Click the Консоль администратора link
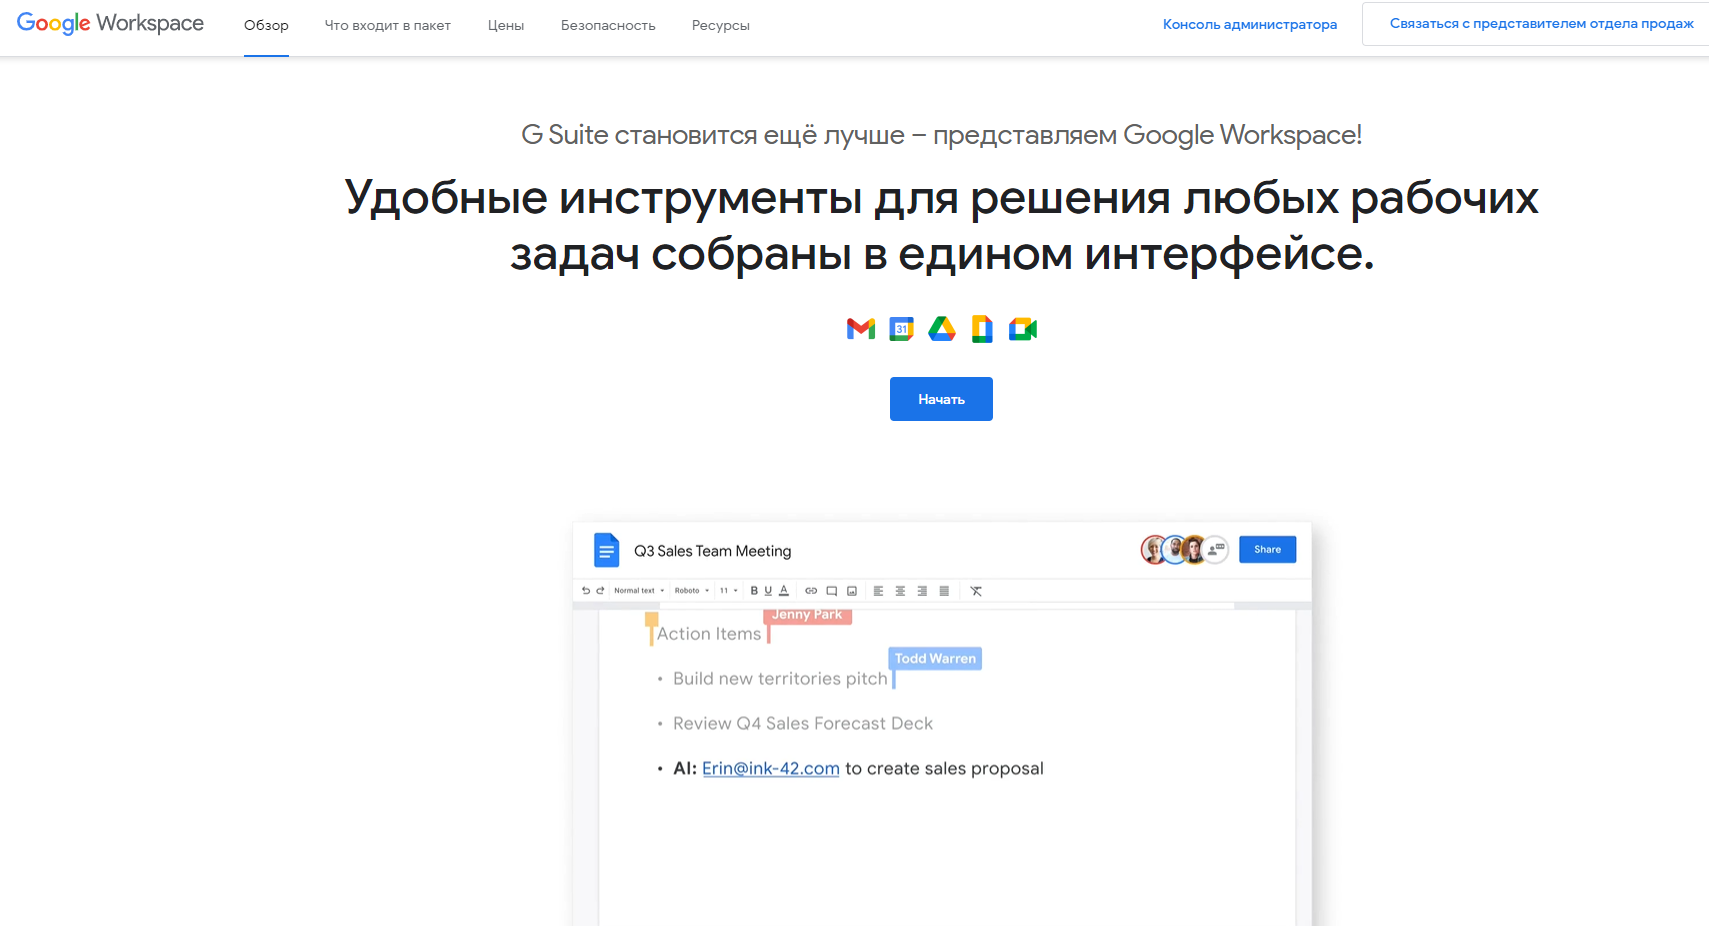Image resolution: width=1709 pixels, height=926 pixels. [1250, 24]
